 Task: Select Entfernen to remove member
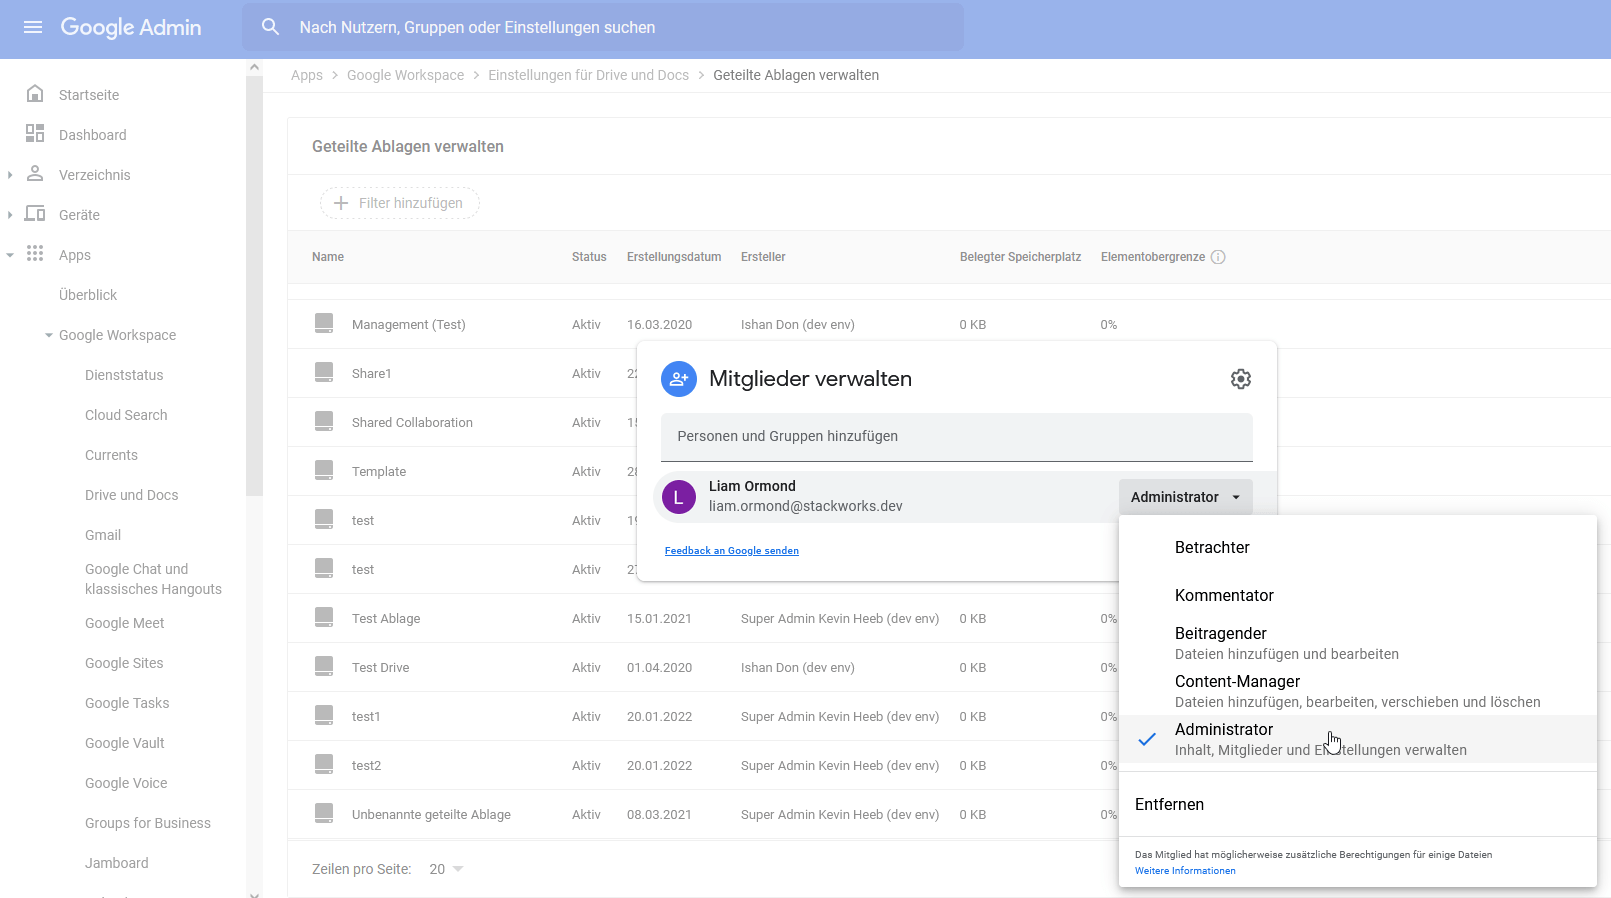(x=1169, y=804)
